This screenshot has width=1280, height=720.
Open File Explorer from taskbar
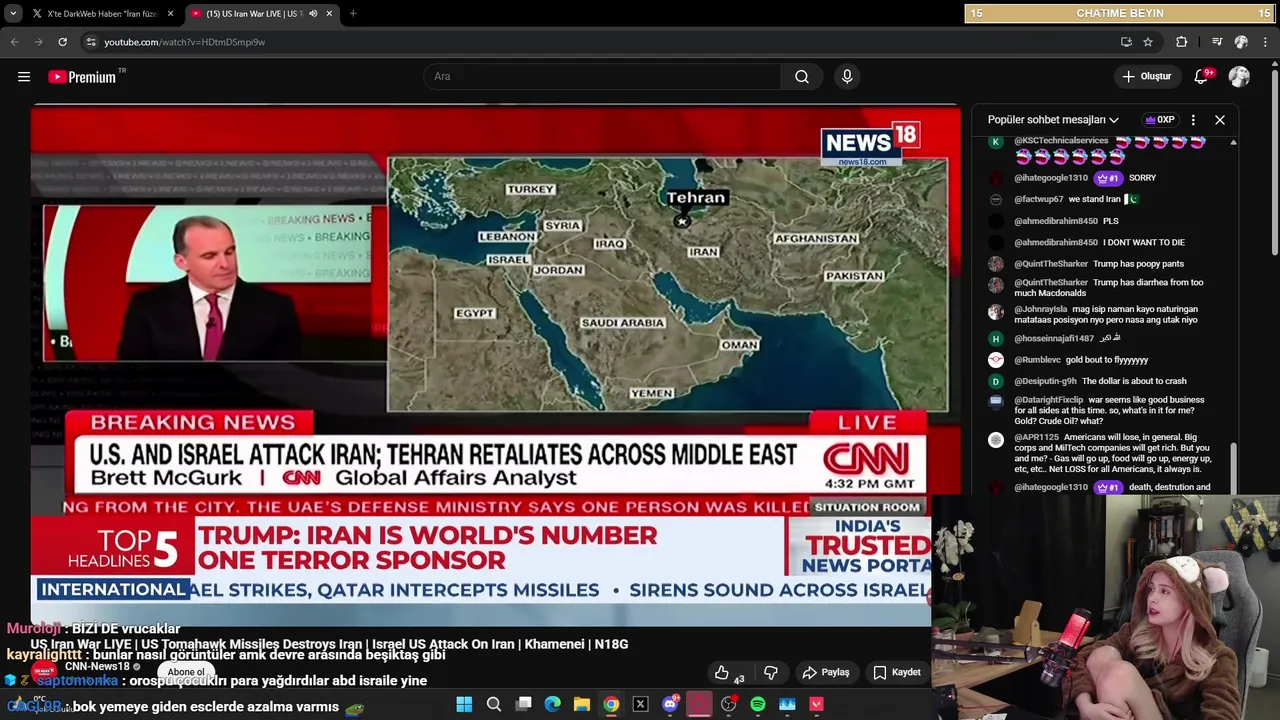pos(582,705)
